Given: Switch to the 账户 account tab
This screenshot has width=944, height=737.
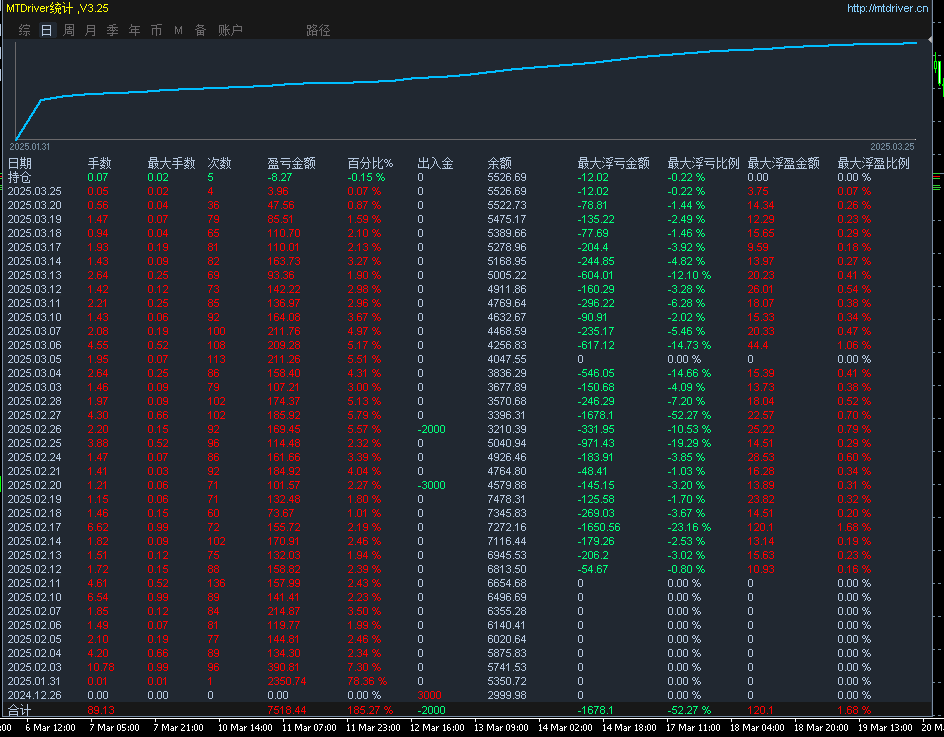Looking at the screenshot, I should point(230,30).
